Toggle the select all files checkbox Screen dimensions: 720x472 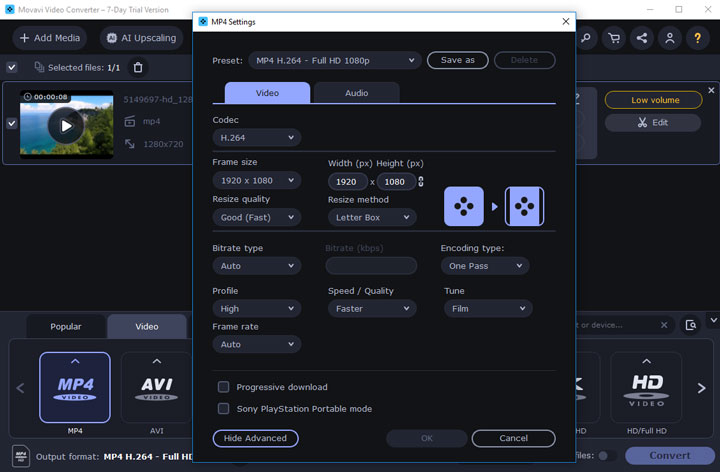(12, 67)
